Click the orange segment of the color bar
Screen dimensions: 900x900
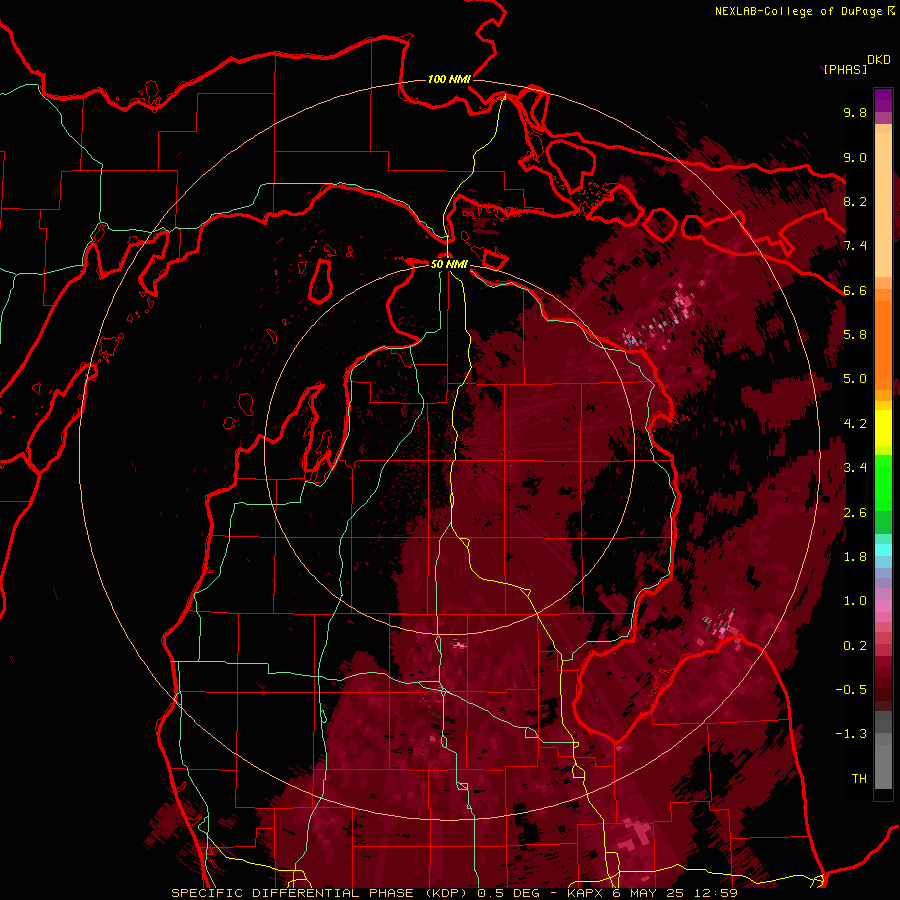click(x=883, y=344)
